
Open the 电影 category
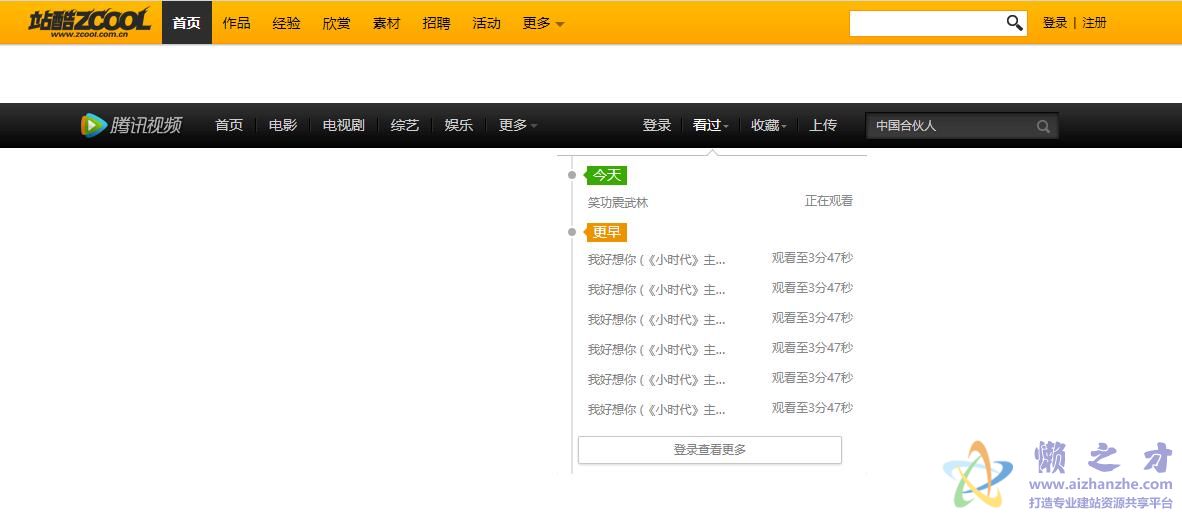click(x=283, y=125)
